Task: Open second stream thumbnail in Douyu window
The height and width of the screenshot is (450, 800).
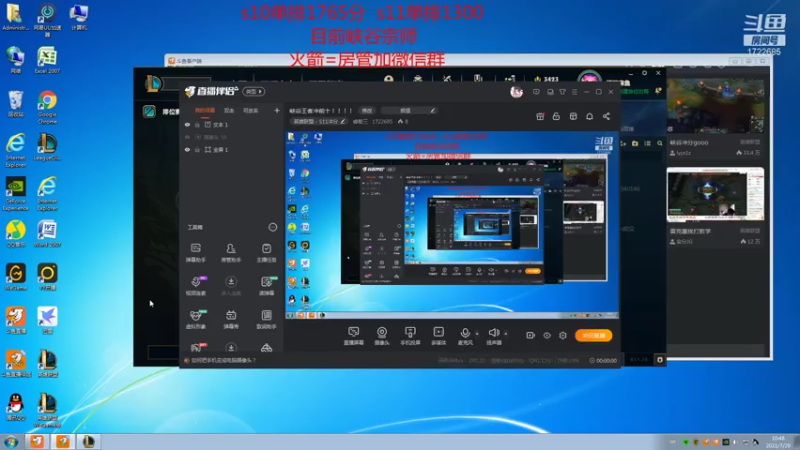Action: tap(715, 194)
